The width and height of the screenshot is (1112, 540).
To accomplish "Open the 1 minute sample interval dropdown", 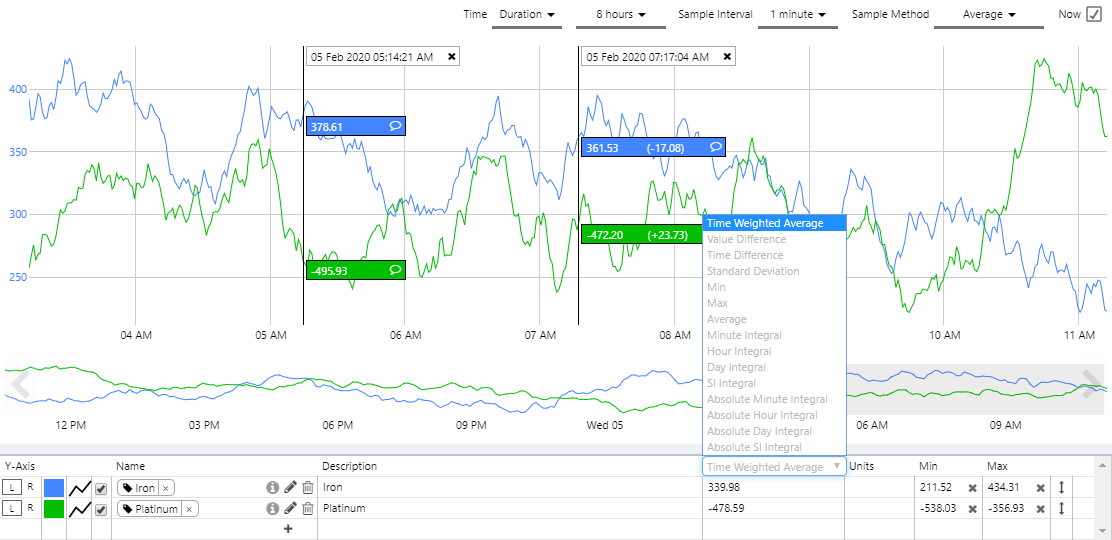I will tap(797, 15).
